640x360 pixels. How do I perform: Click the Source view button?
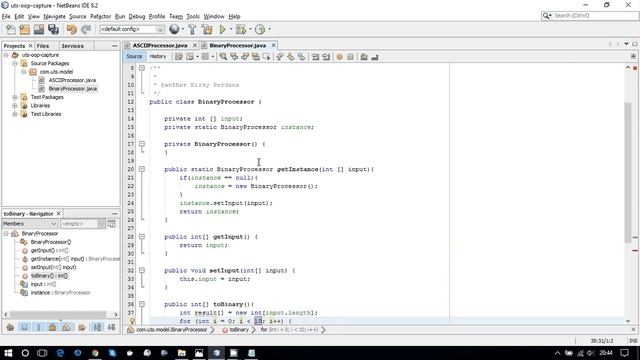(x=134, y=57)
